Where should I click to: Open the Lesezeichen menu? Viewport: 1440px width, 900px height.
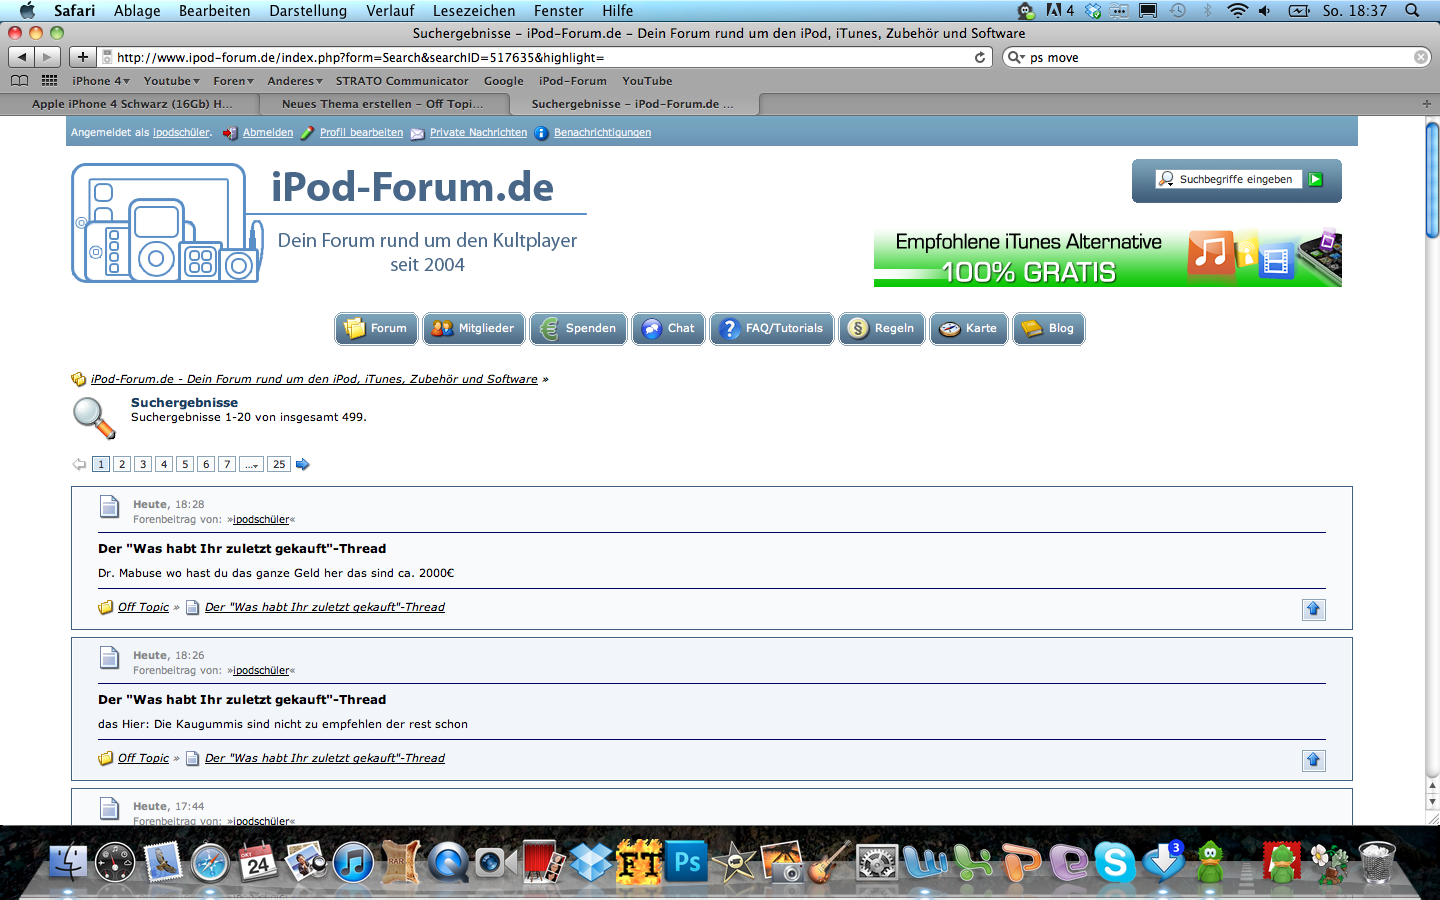pyautogui.click(x=474, y=11)
